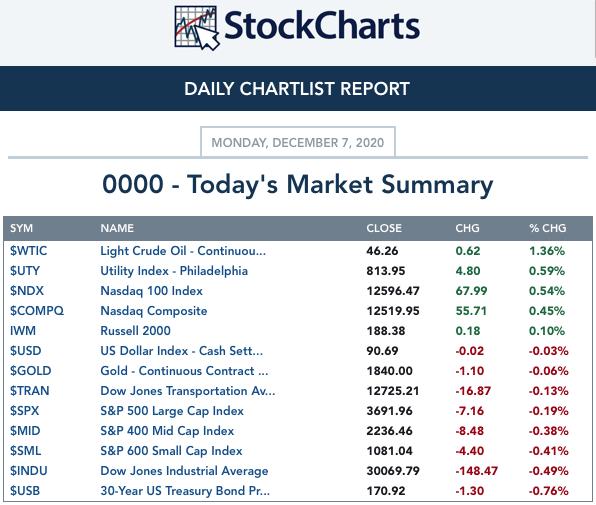Open Utility Index - Philadelphia link

[174, 271]
